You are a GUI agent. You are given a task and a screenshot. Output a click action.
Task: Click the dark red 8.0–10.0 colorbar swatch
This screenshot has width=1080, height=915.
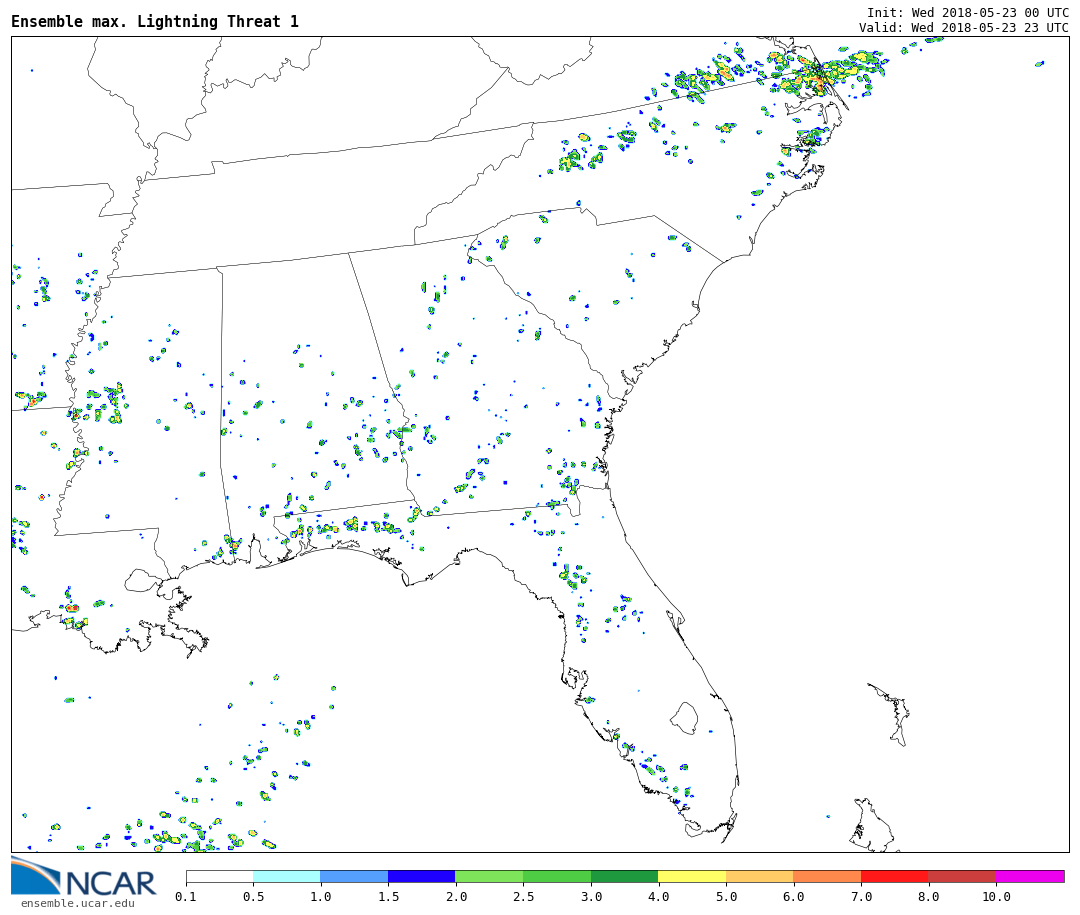961,876
